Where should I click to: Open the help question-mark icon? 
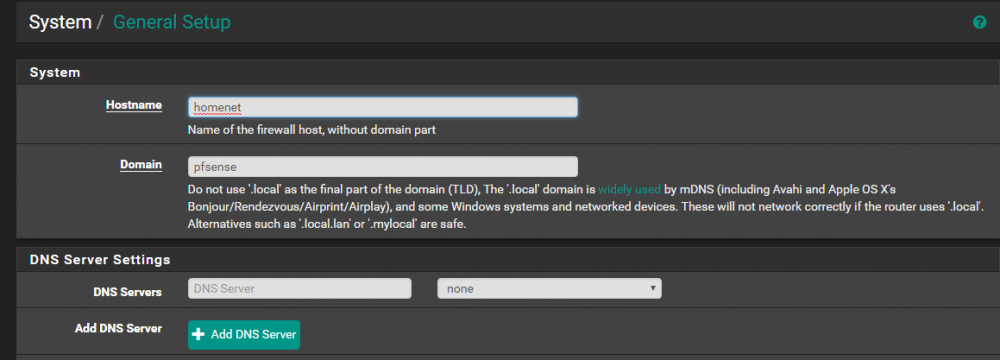979,22
